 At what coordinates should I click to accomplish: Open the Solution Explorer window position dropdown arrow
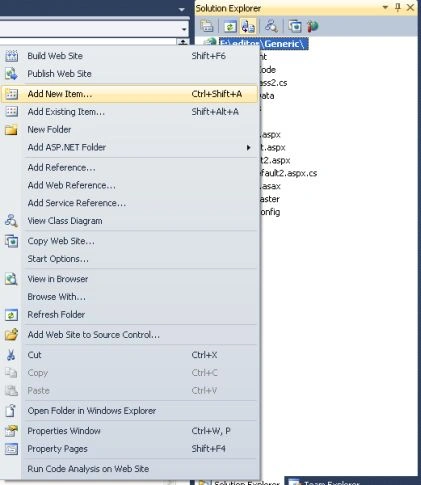pos(385,7)
